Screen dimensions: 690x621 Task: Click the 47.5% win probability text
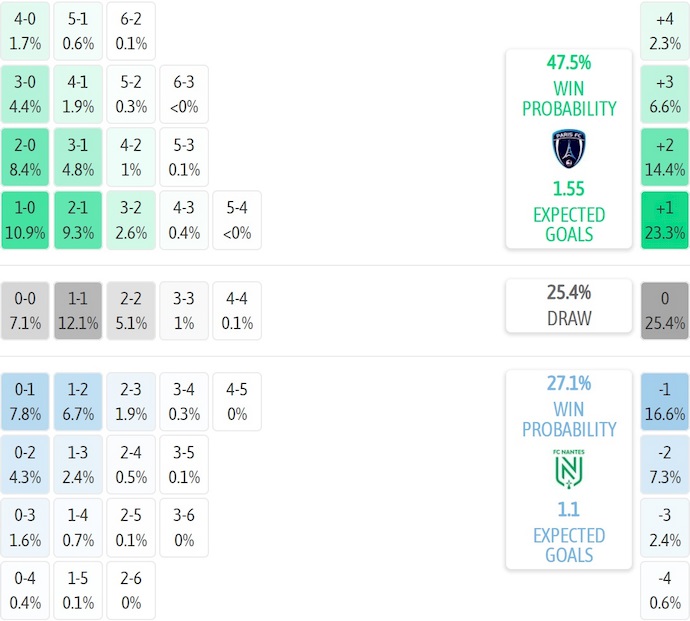pos(569,62)
